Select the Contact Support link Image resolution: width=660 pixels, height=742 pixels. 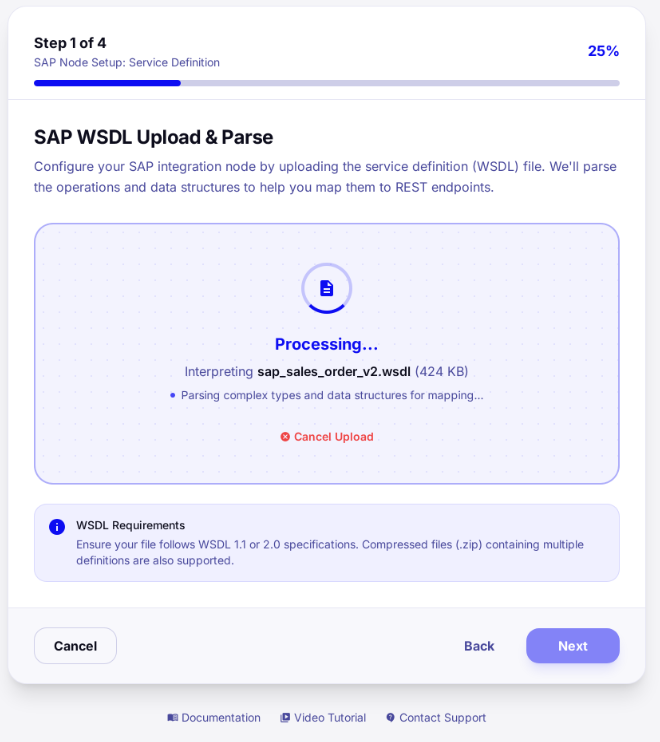(x=442, y=717)
